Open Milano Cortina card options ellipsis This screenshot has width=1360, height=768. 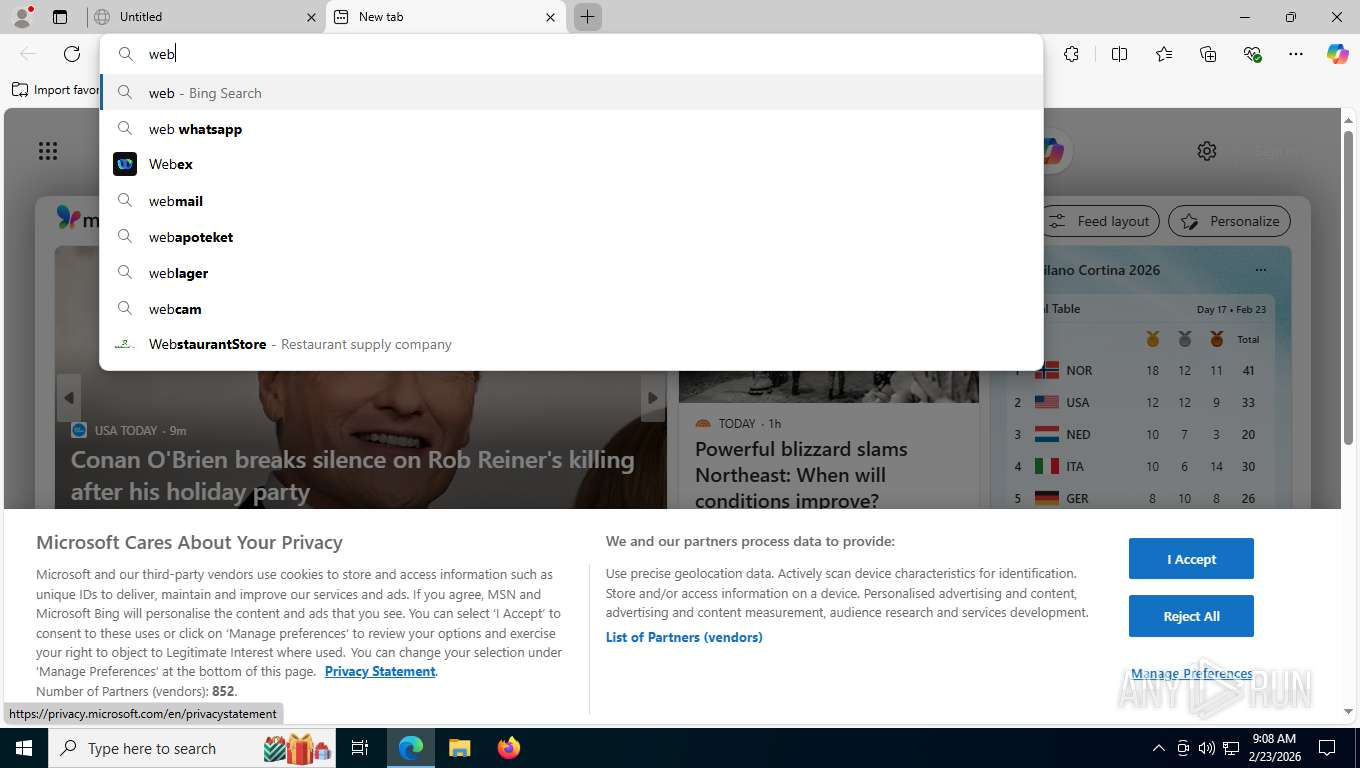(x=1260, y=270)
